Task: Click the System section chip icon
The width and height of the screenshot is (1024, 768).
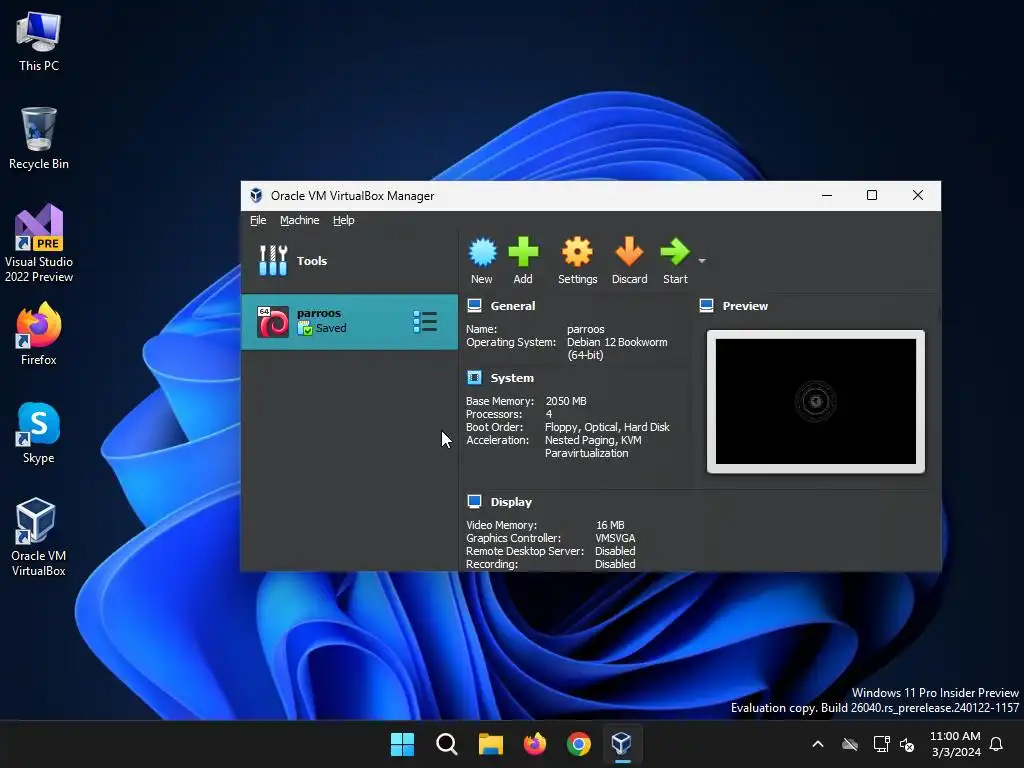Action: point(475,377)
